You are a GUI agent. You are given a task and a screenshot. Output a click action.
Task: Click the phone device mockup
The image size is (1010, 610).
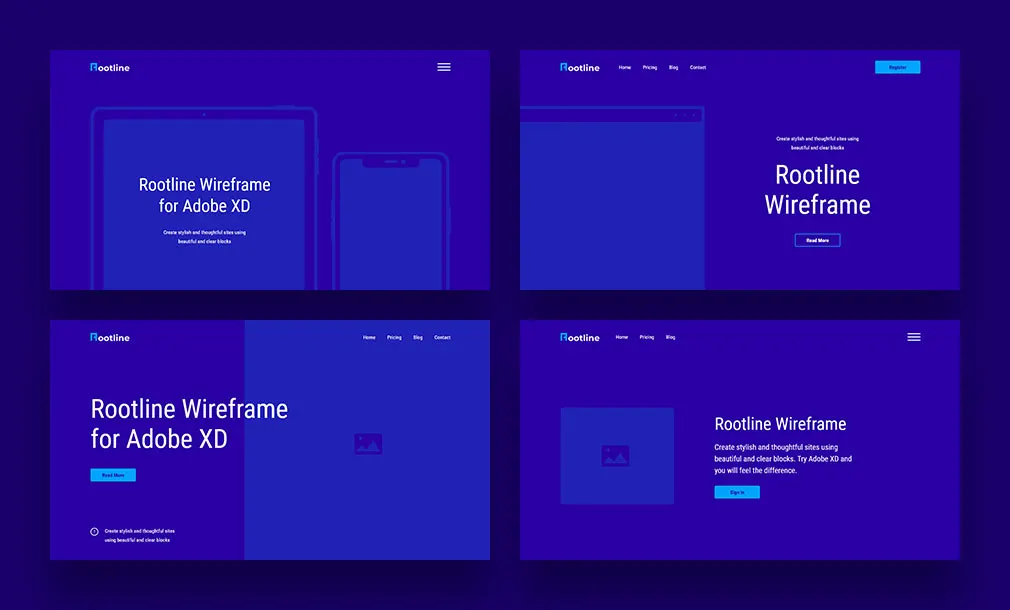[390, 221]
